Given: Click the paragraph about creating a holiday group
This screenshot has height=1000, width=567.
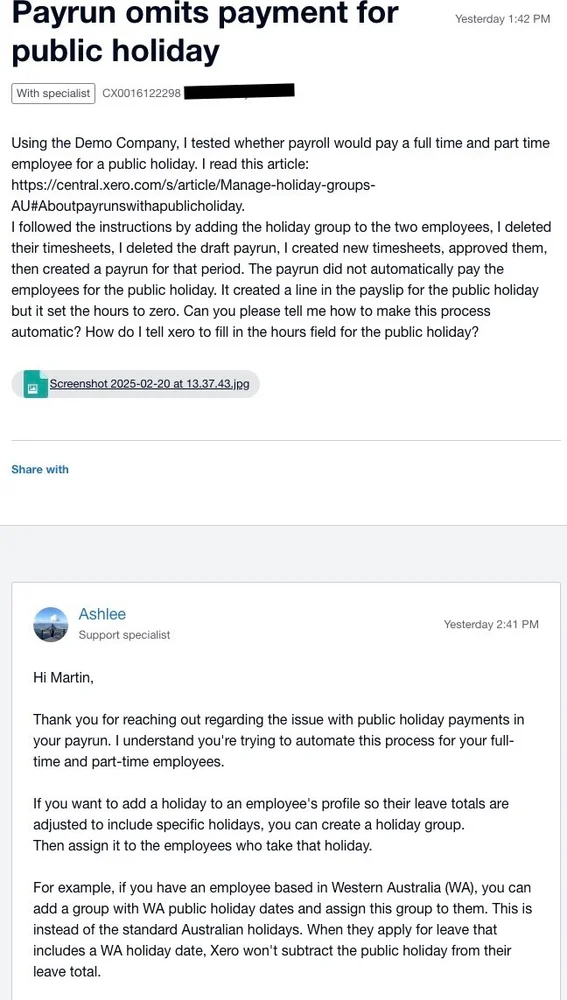Looking at the screenshot, I should [x=271, y=825].
